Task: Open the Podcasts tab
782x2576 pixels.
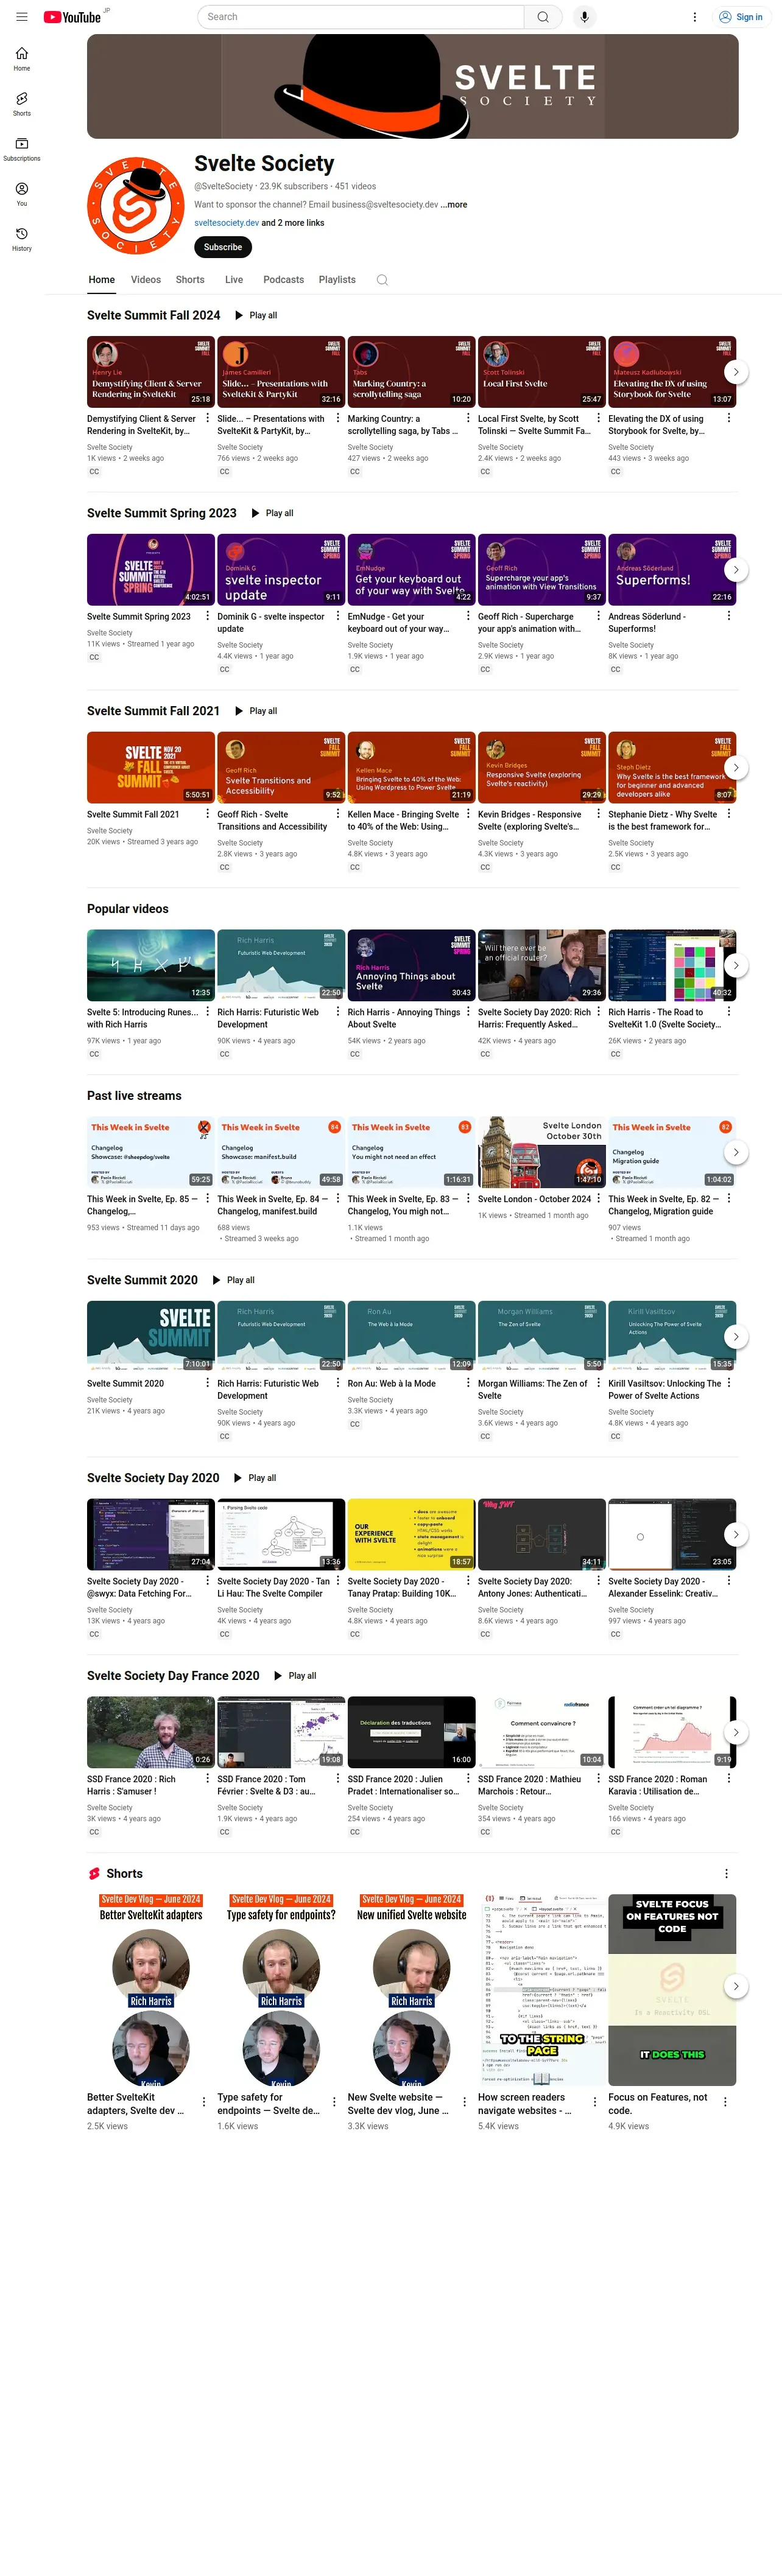Action: point(284,280)
